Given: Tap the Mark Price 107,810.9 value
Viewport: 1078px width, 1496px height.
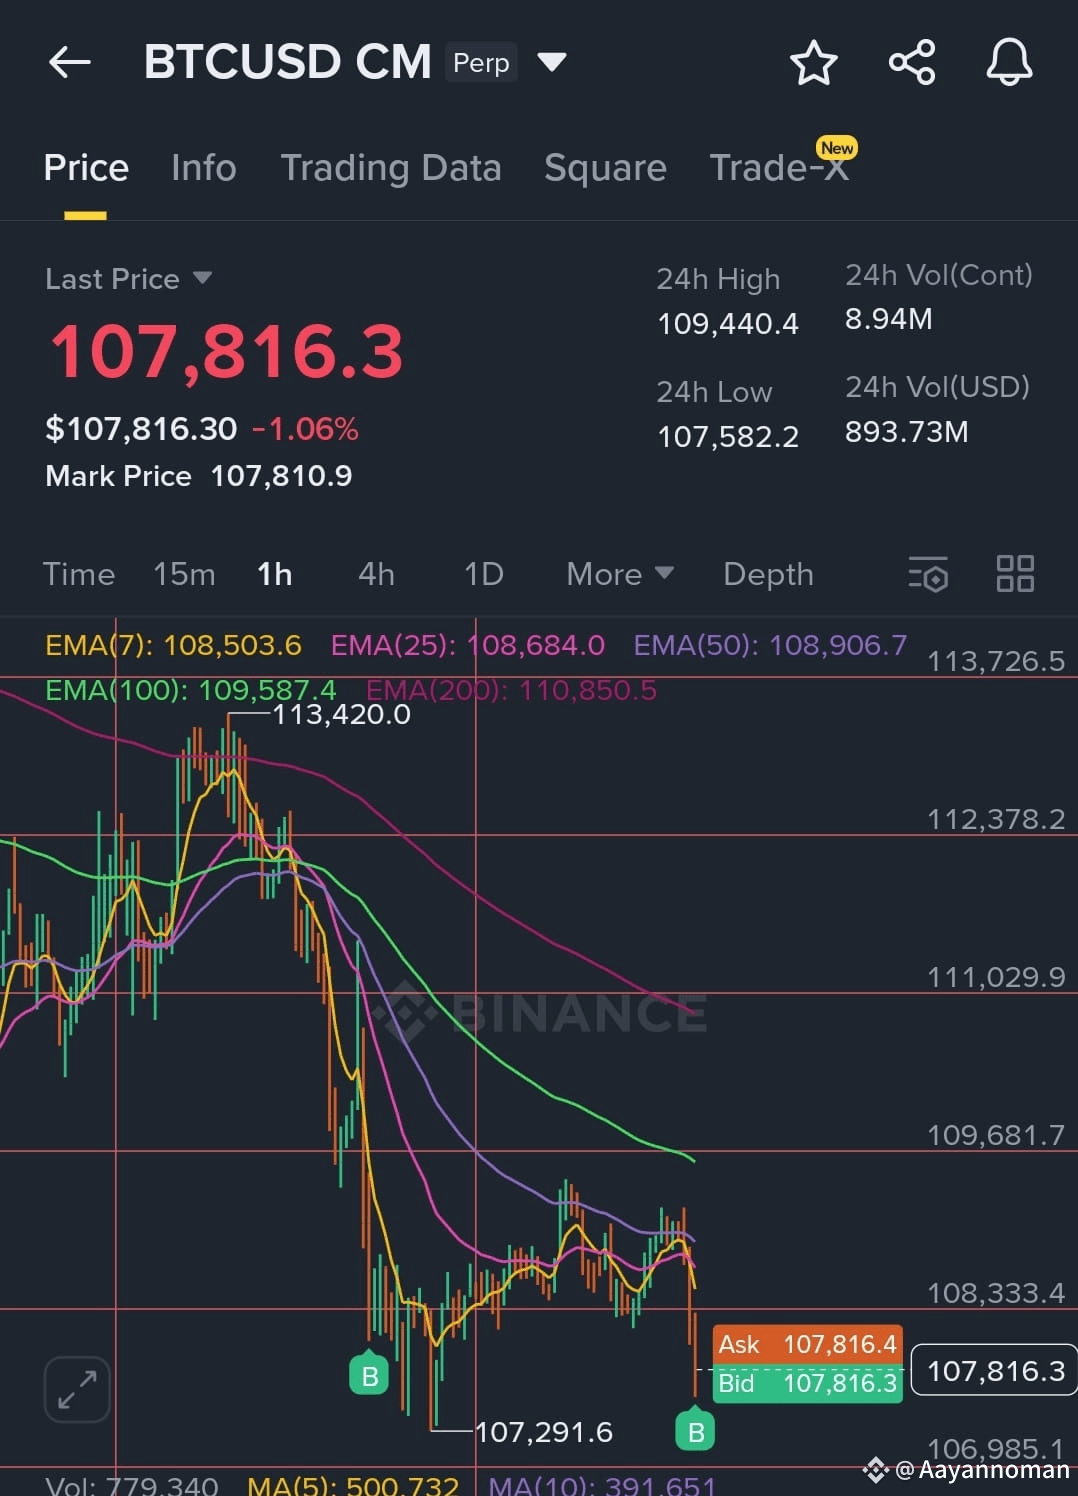Looking at the screenshot, I should [281, 476].
